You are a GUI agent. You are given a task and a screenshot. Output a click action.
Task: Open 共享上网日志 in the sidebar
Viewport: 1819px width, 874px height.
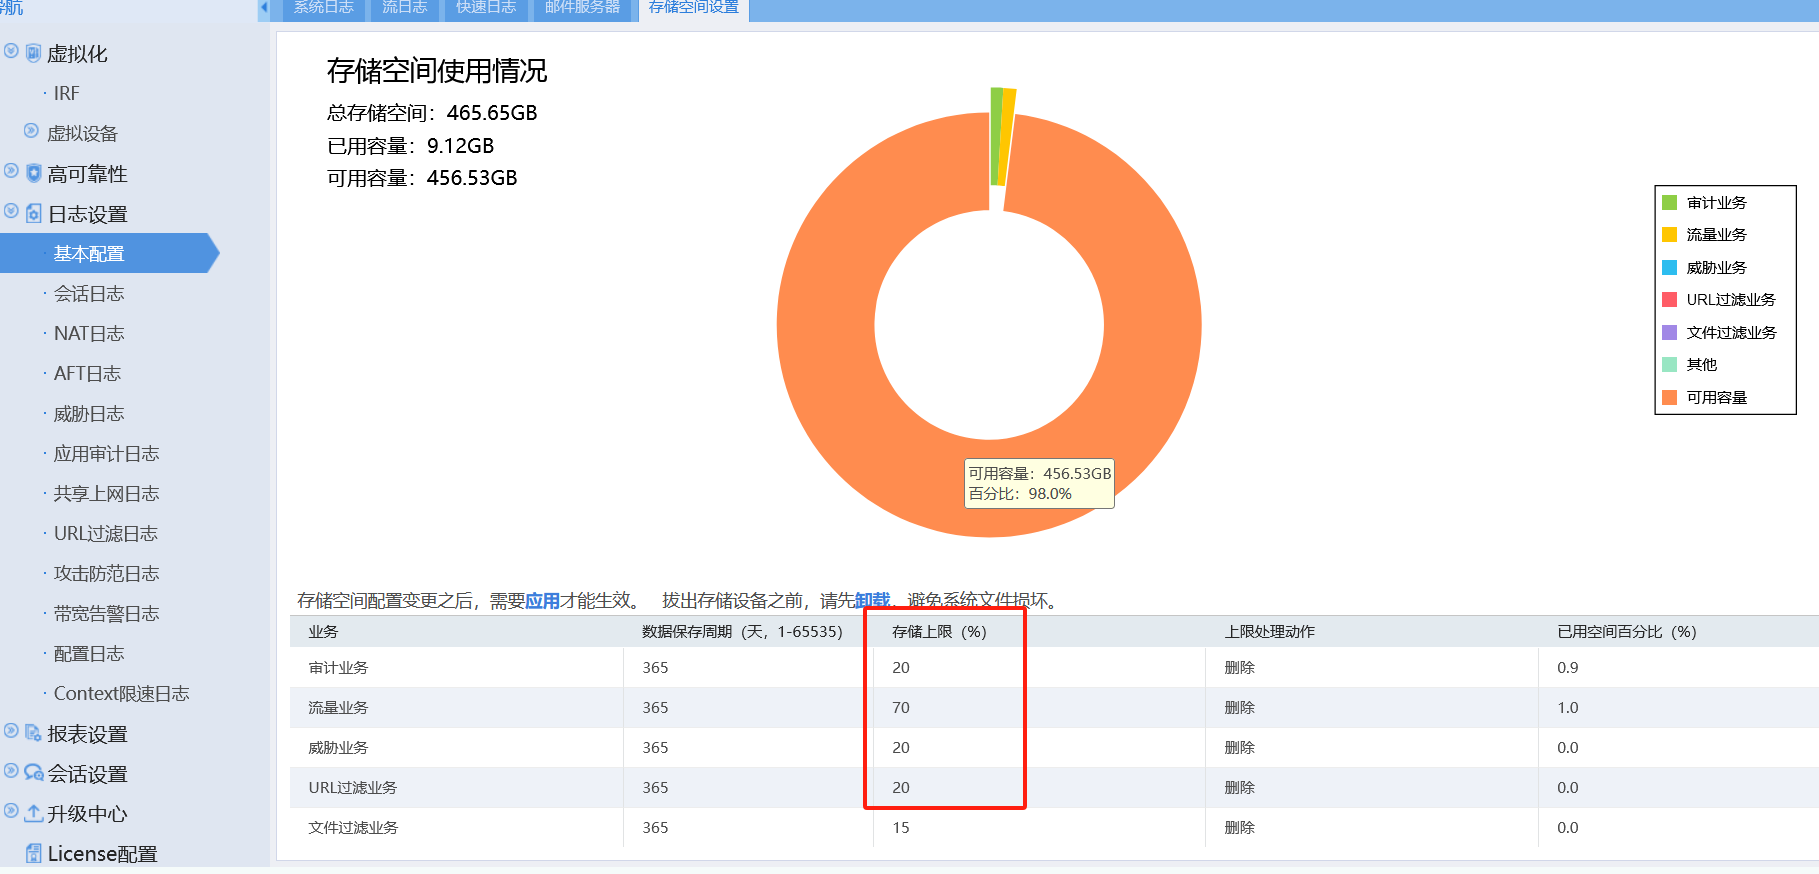click(x=107, y=493)
